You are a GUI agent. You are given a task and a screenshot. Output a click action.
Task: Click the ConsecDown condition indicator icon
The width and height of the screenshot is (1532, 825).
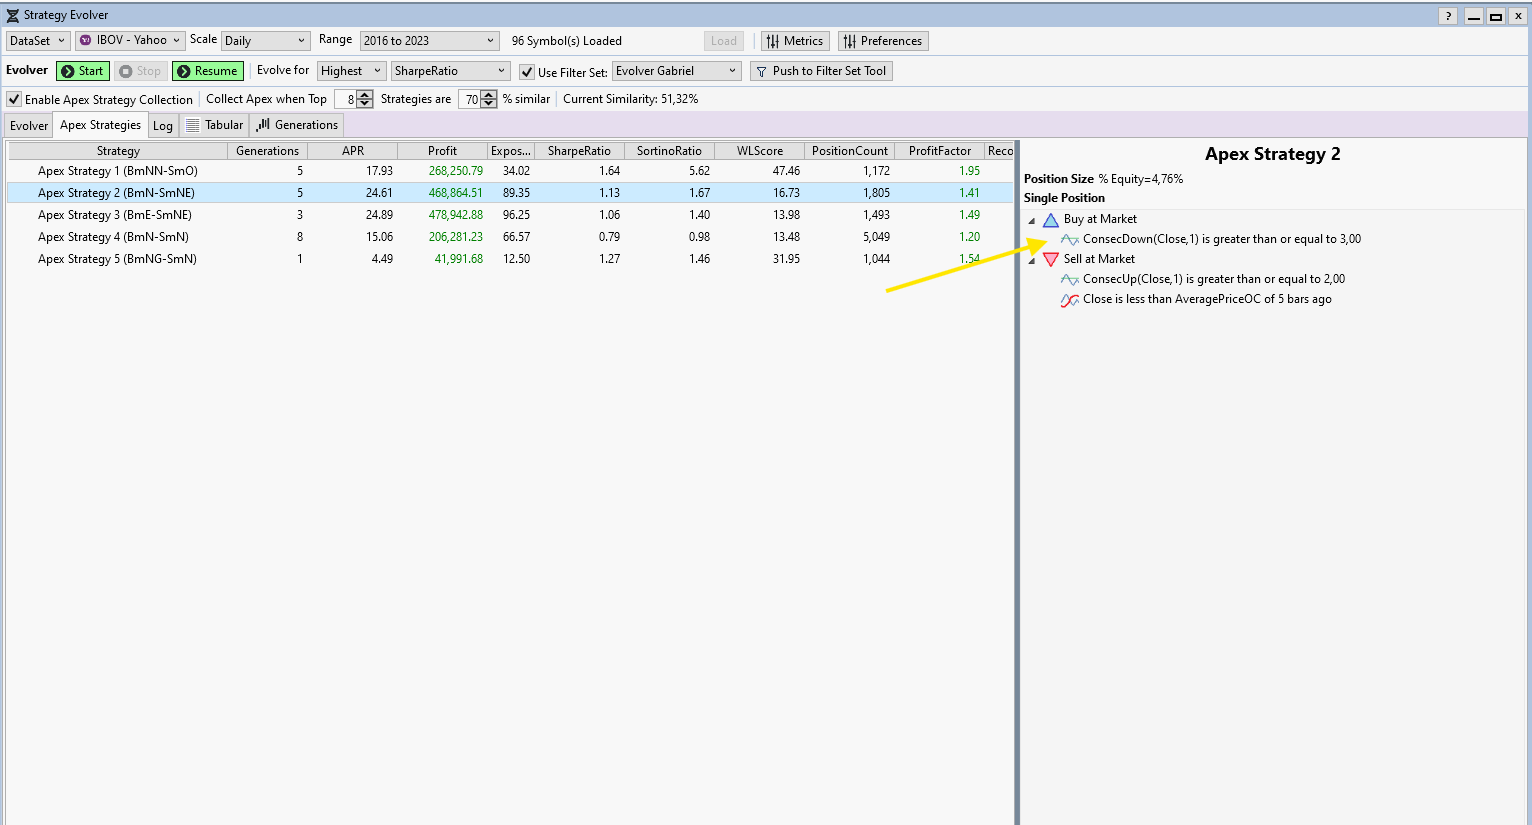coord(1069,239)
